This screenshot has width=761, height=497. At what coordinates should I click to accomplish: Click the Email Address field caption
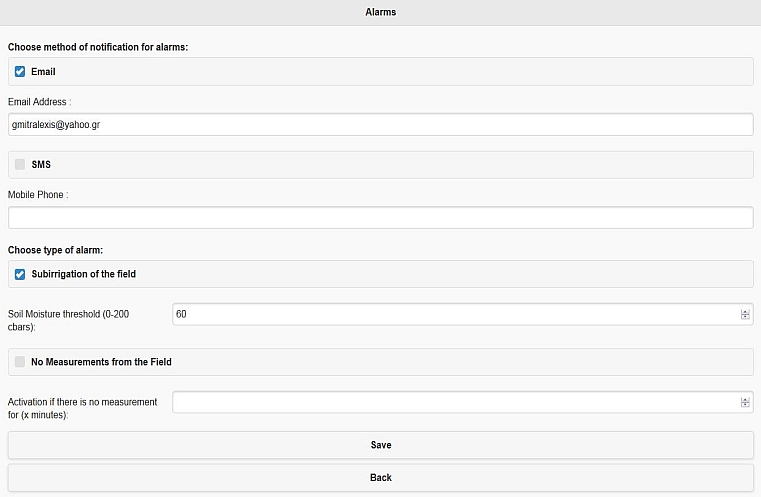pyautogui.click(x=39, y=102)
